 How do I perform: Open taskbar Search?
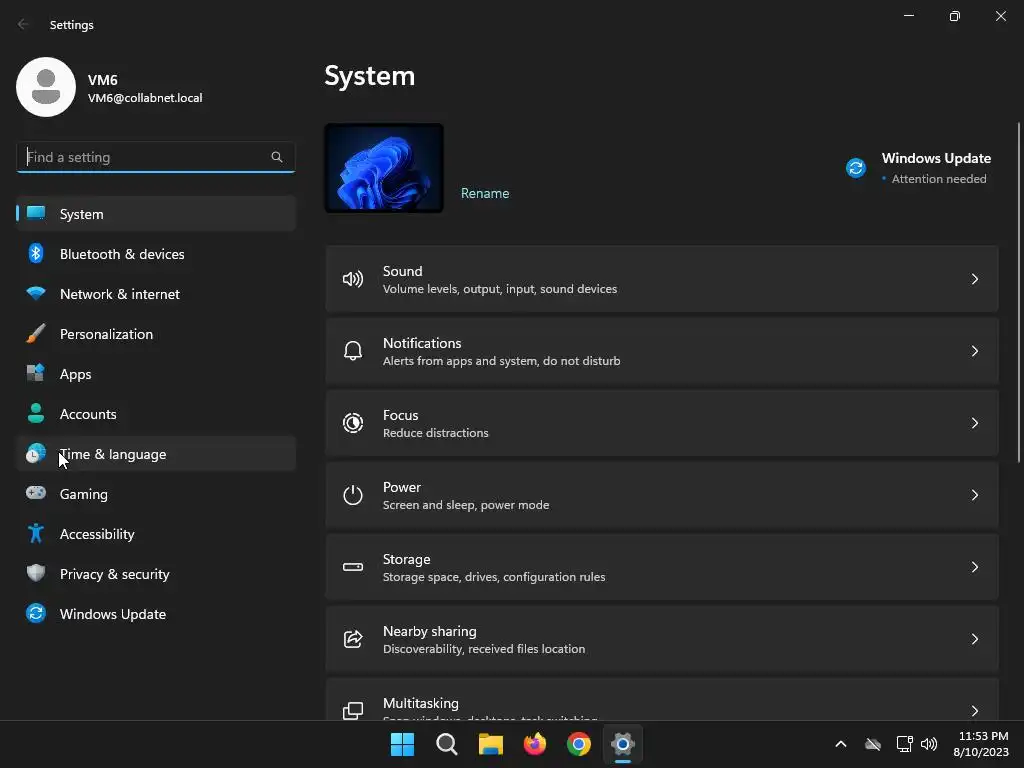pos(447,744)
